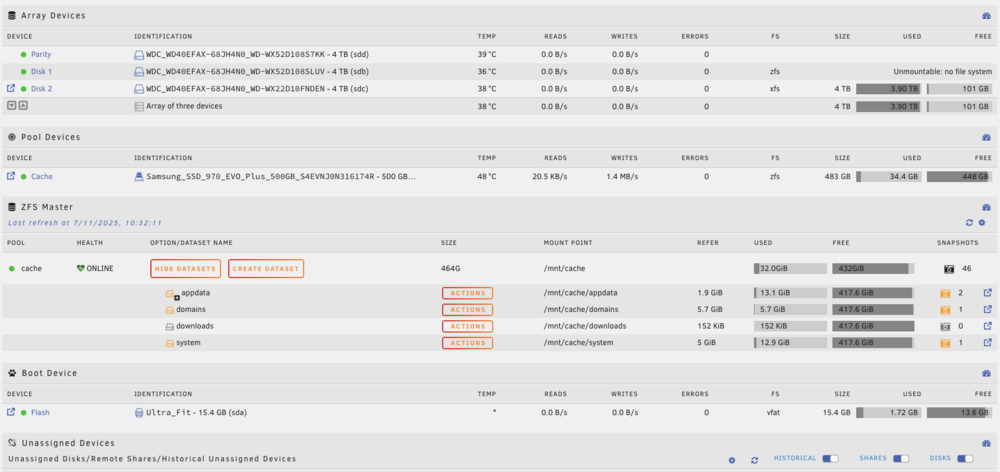Screen dimensions: 1000x472
Task: Open the dashboard gauge icon in Array Devices header
Action: point(986,15)
